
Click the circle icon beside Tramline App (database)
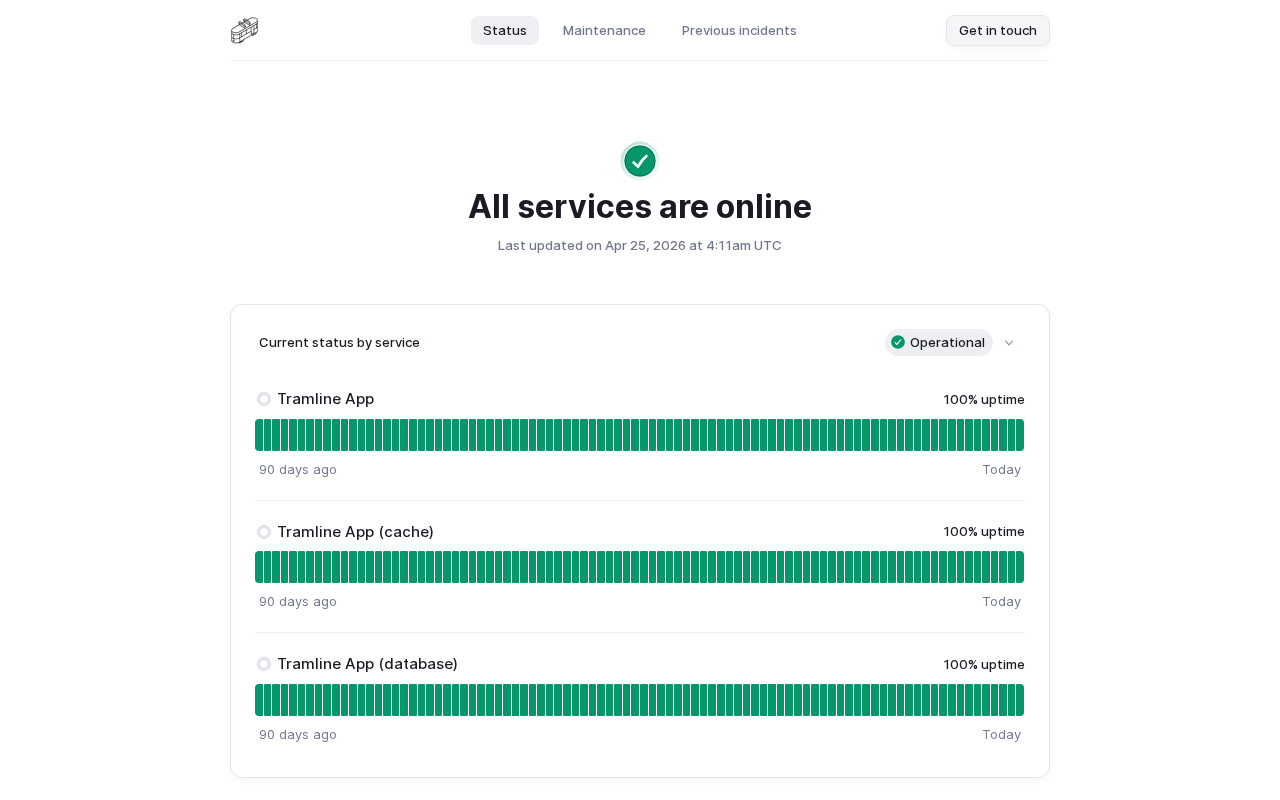tap(264, 664)
